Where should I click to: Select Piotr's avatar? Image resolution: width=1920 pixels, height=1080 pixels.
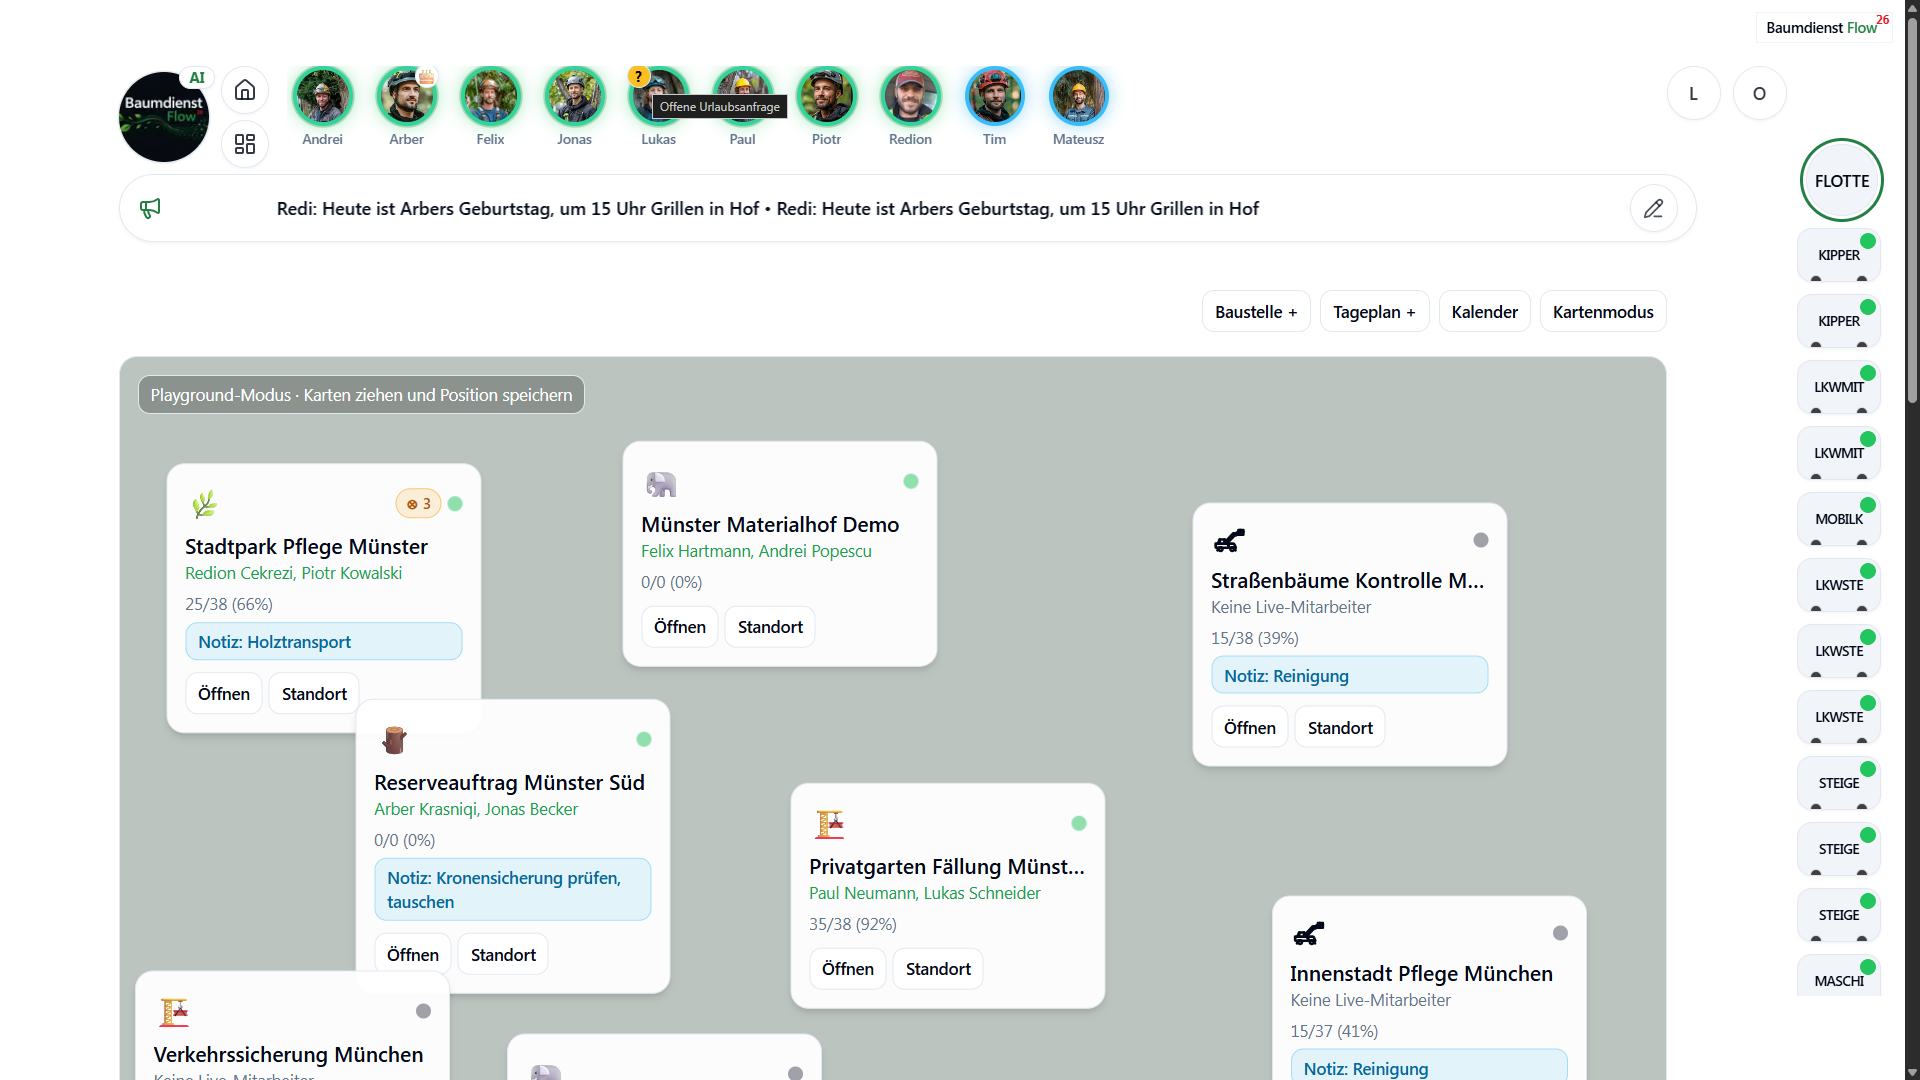[826, 96]
